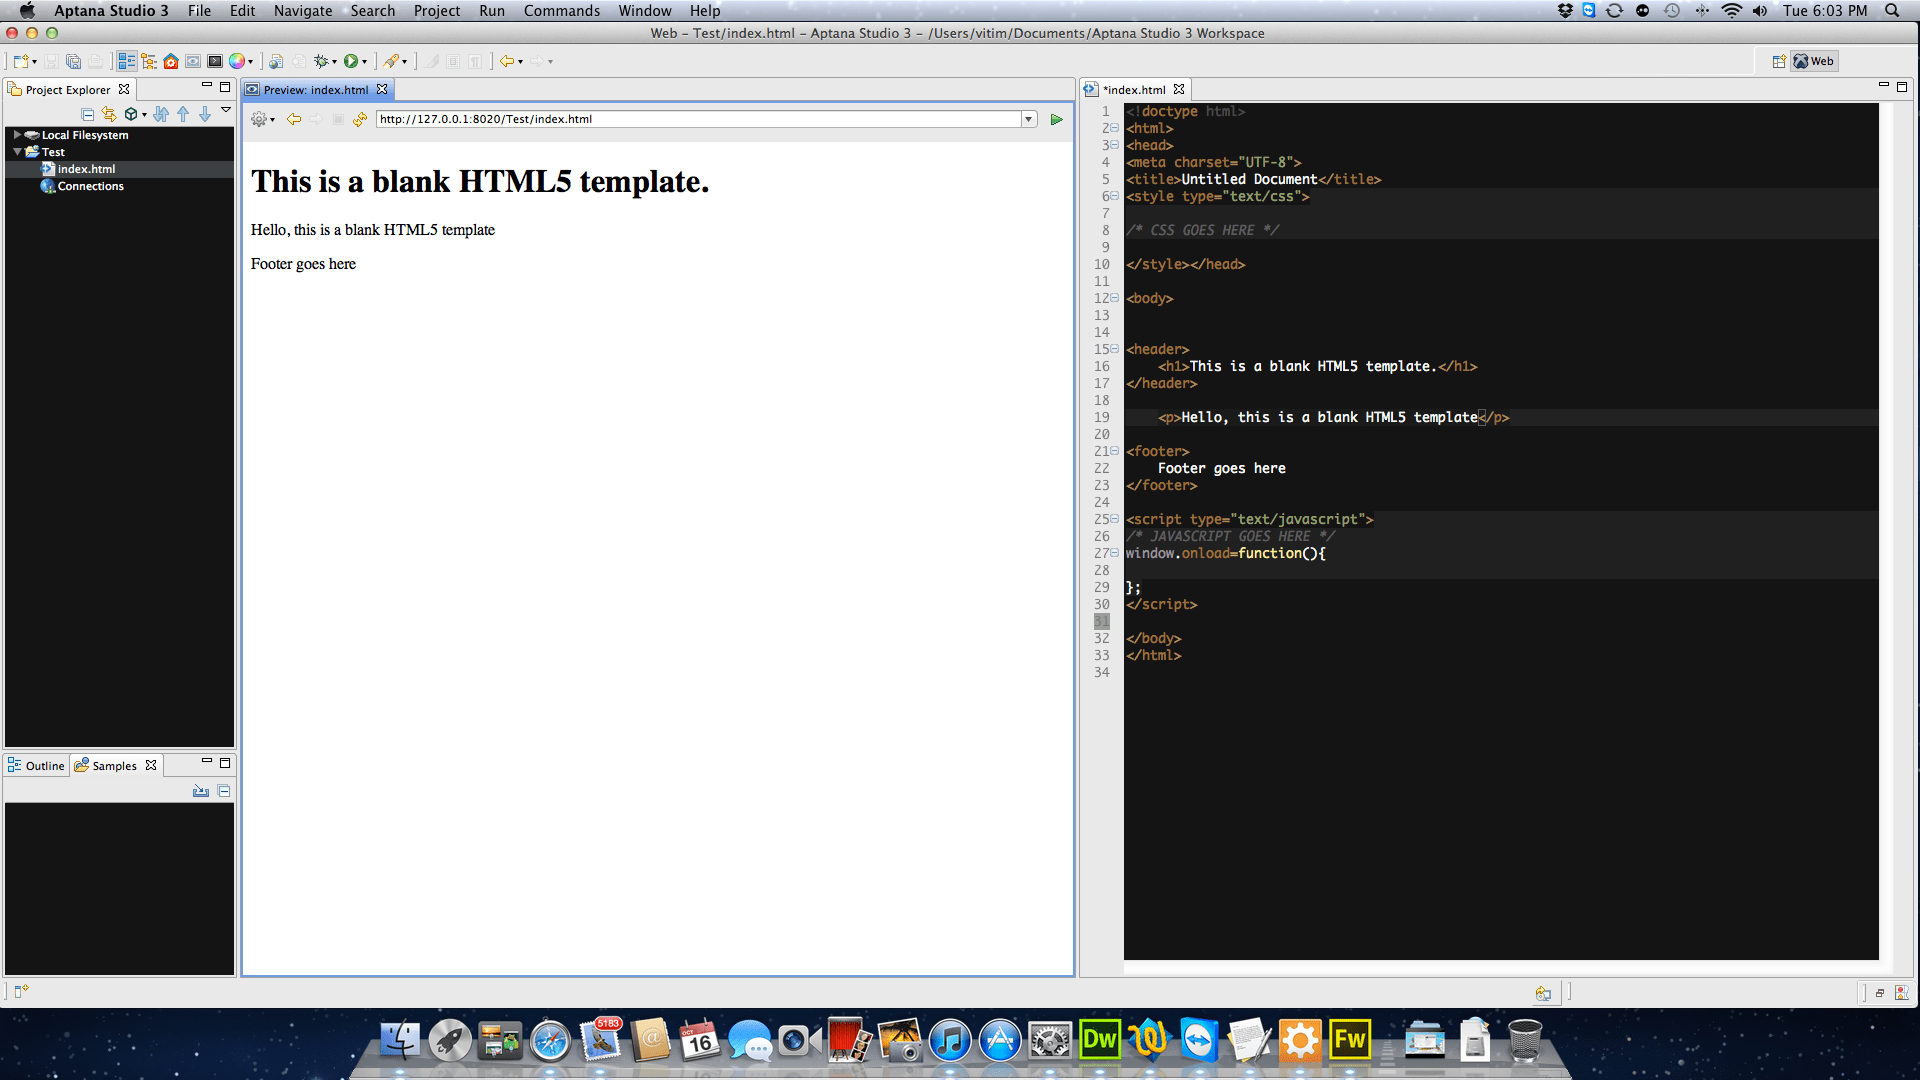Refresh the preview browser page

(x=360, y=119)
